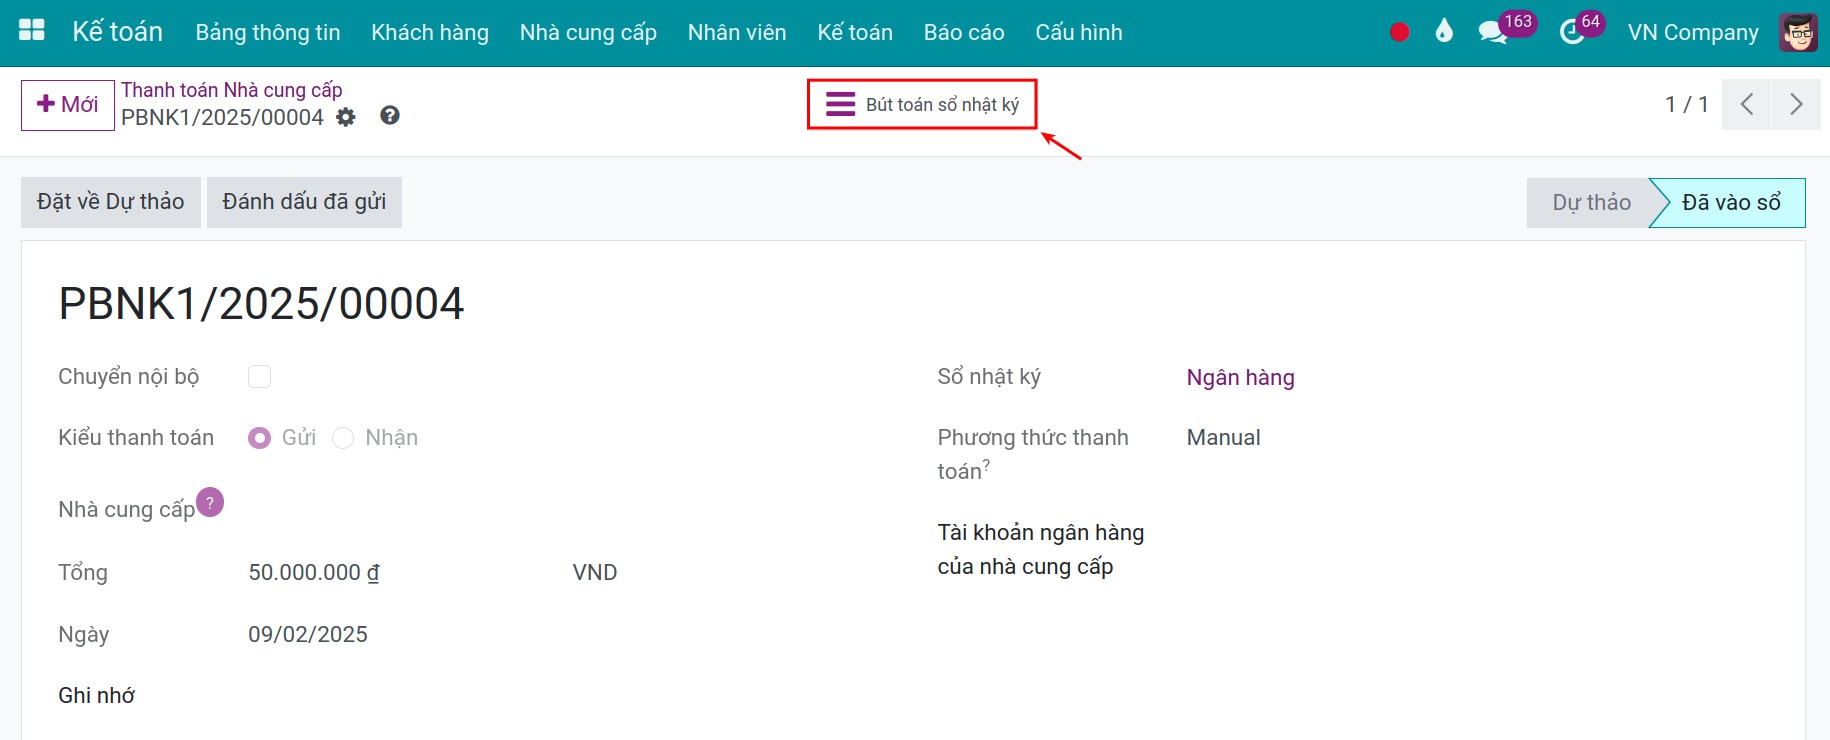Go to the next record arrow
1830x740 pixels.
coord(1796,104)
